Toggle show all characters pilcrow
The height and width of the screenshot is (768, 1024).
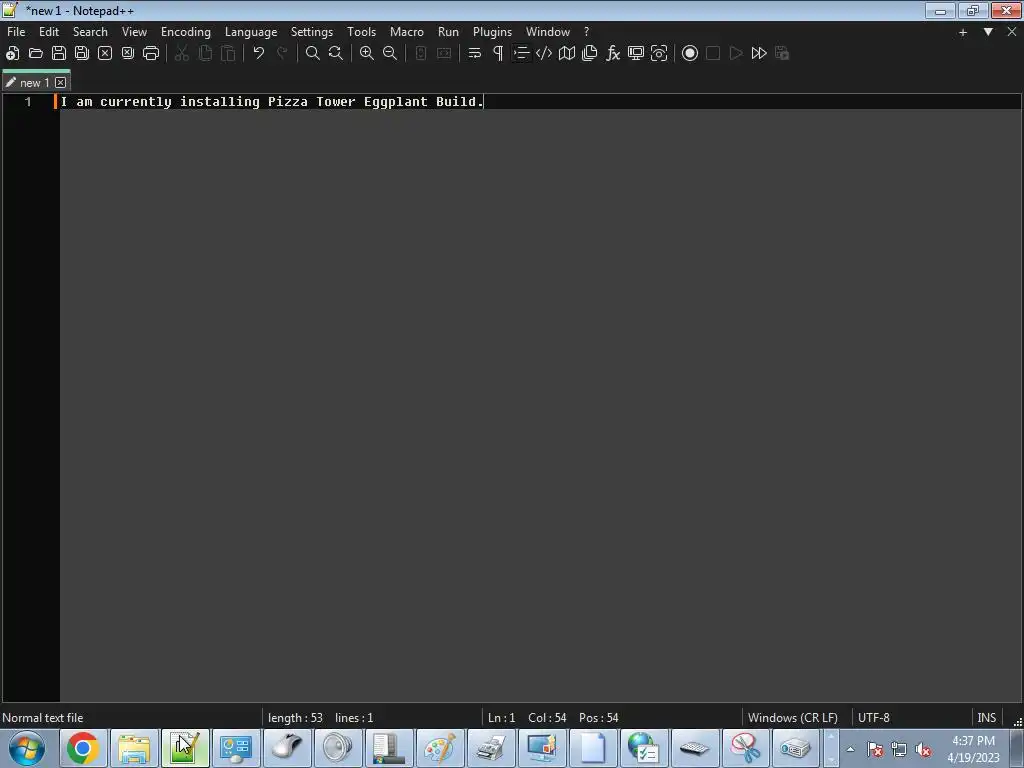[x=498, y=54]
